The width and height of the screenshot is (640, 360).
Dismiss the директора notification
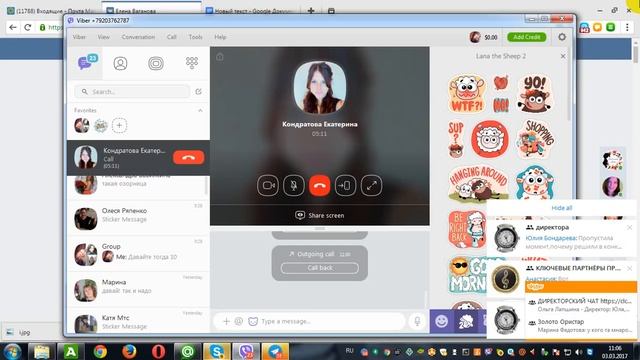click(x=629, y=227)
